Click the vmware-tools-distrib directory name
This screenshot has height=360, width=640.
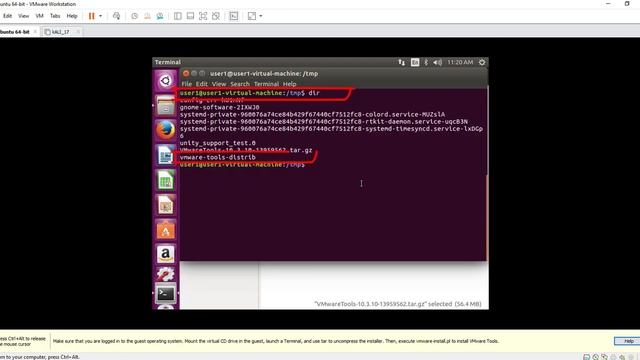point(218,157)
